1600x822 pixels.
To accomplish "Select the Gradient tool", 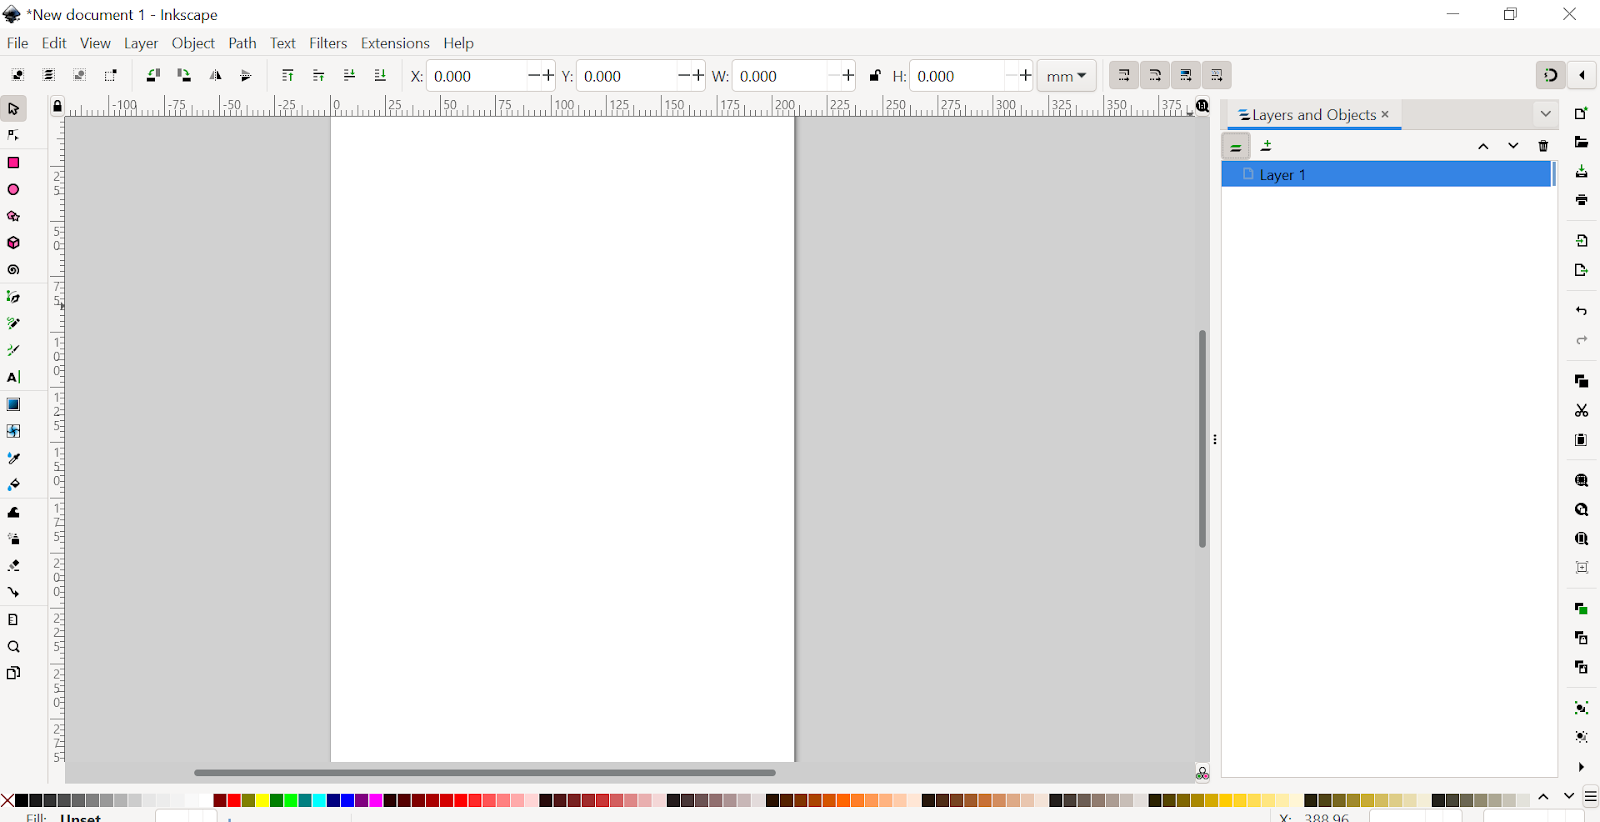I will (x=14, y=404).
